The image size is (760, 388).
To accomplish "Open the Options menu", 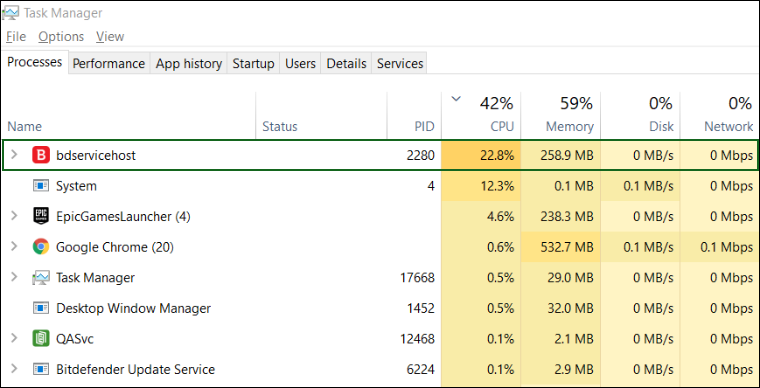I will coord(61,37).
